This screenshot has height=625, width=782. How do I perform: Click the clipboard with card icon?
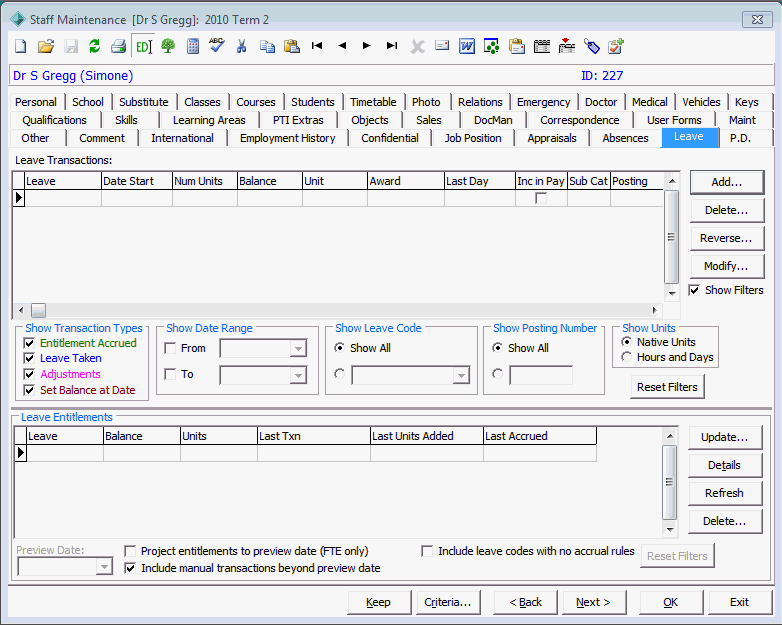click(517, 46)
